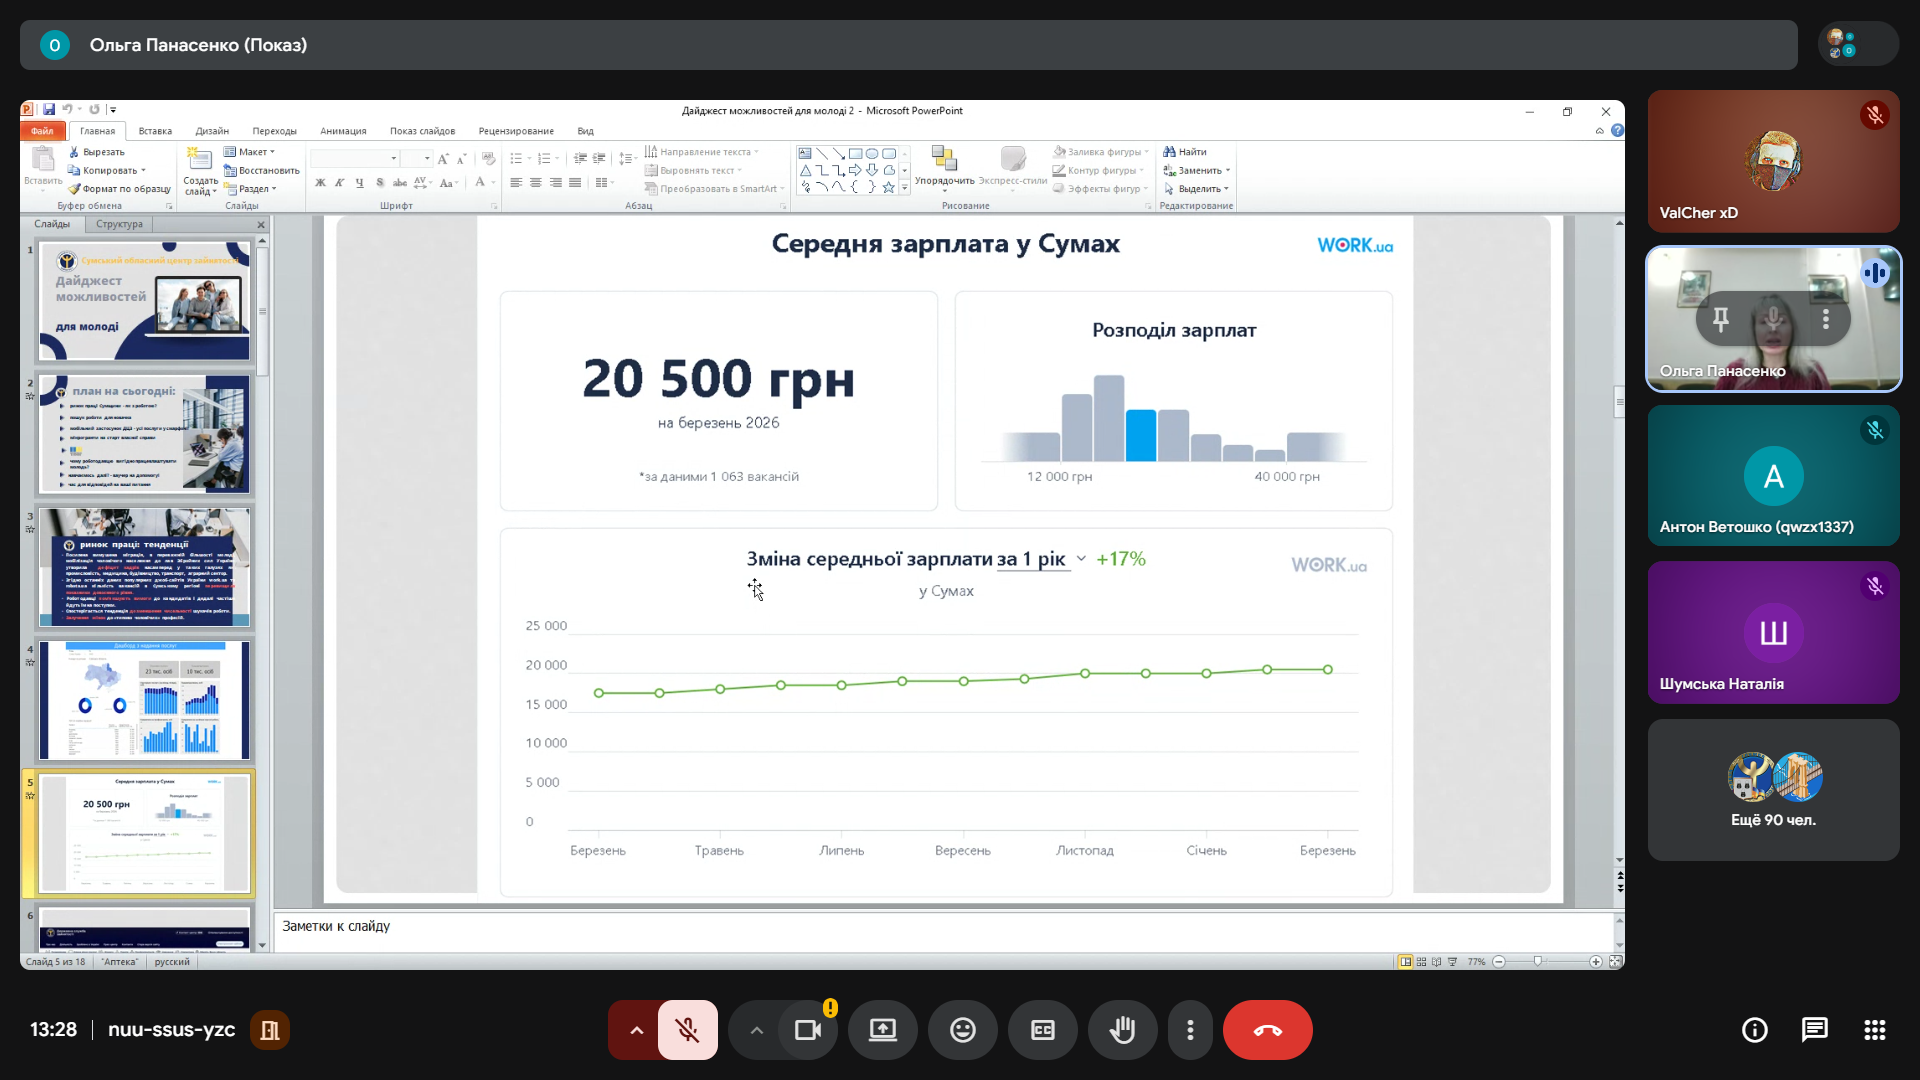
Task: Open the present screen option
Action: (882, 1030)
